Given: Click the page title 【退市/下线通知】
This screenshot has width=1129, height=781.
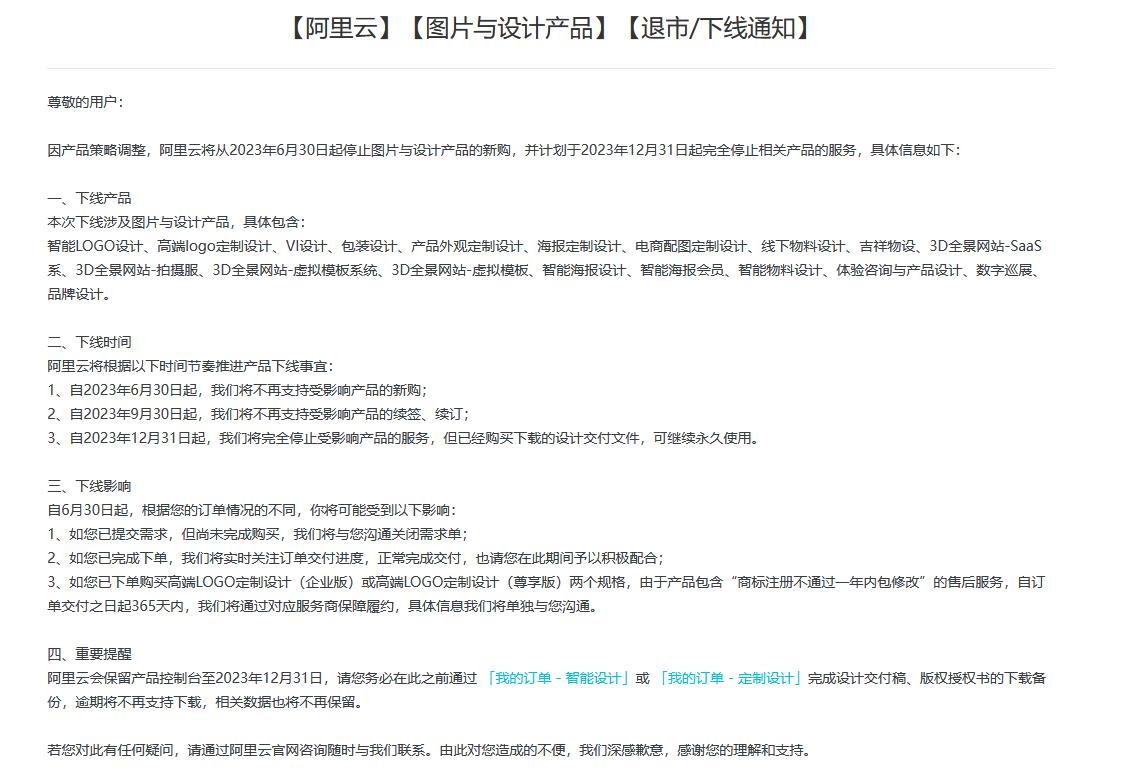Looking at the screenshot, I should pyautogui.click(x=717, y=29).
